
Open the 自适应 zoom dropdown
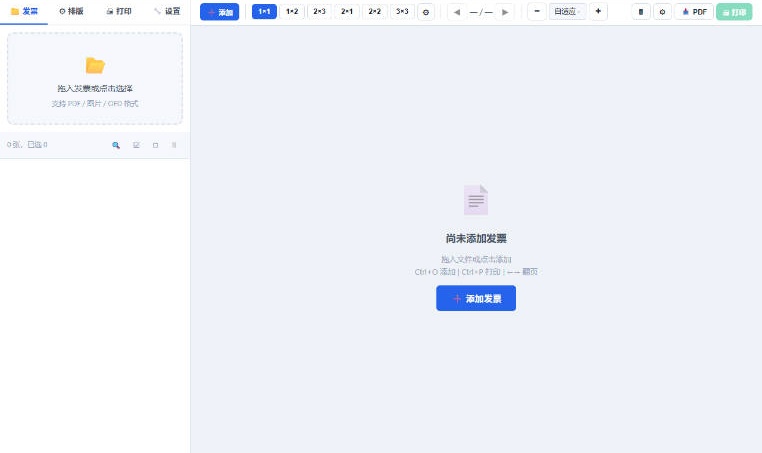[568, 12]
